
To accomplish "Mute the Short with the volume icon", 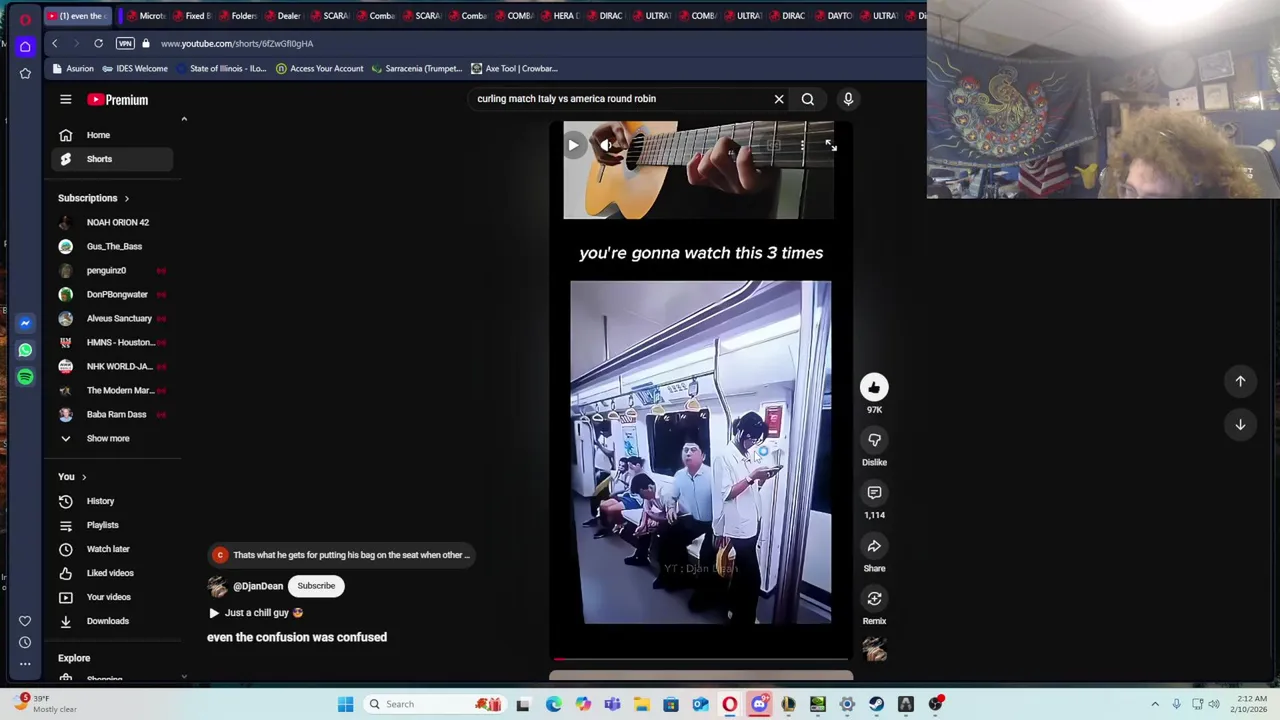I will 606,145.
